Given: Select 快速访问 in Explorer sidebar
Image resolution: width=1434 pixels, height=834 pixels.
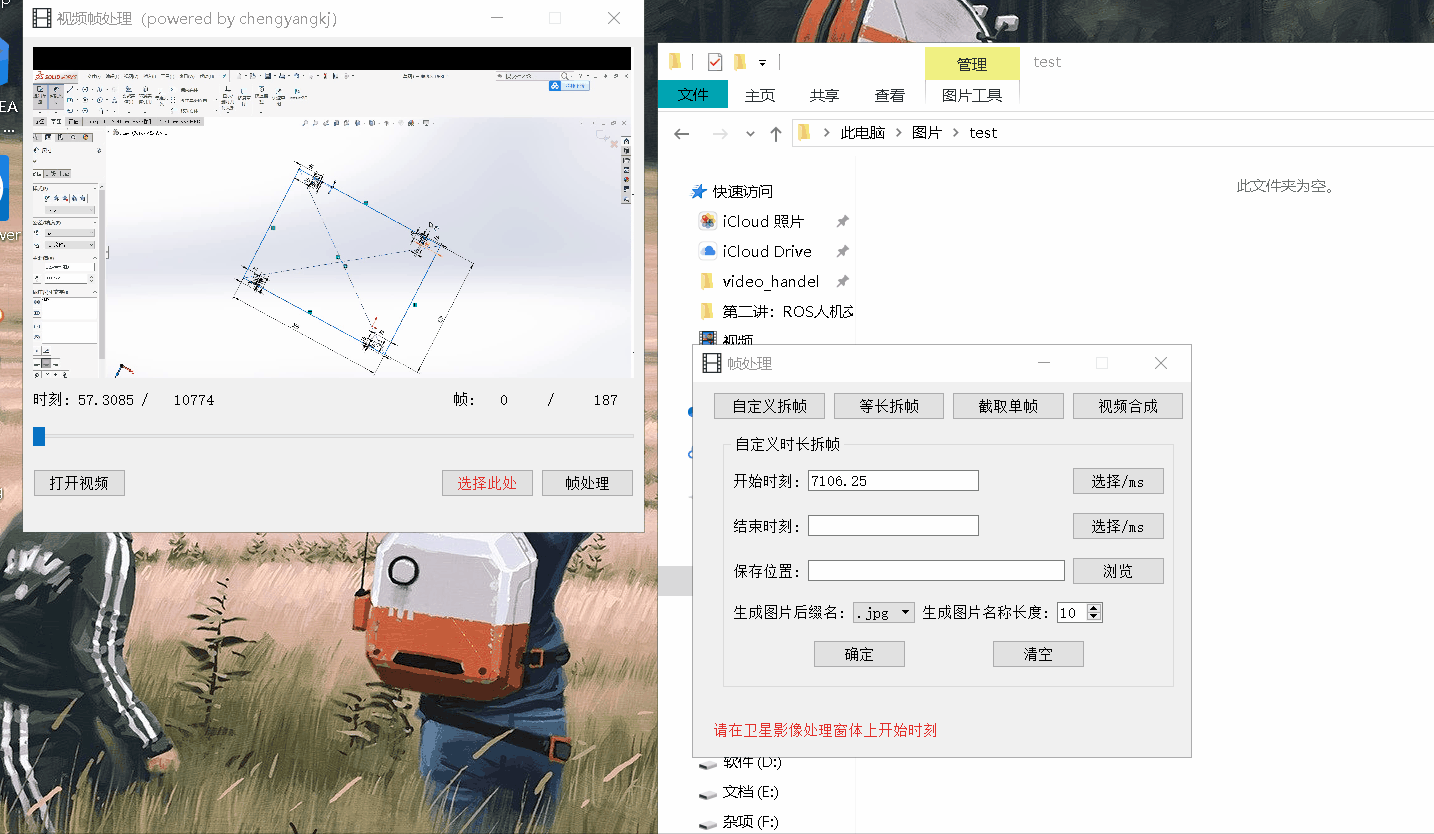Looking at the screenshot, I should [x=743, y=191].
